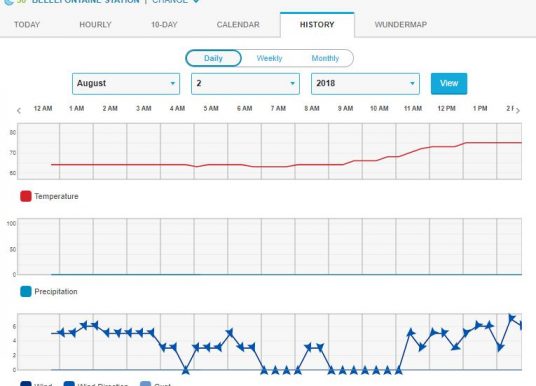The image size is (536, 386).
Task: Open the 10-DAY forecast tab
Action: (x=164, y=25)
